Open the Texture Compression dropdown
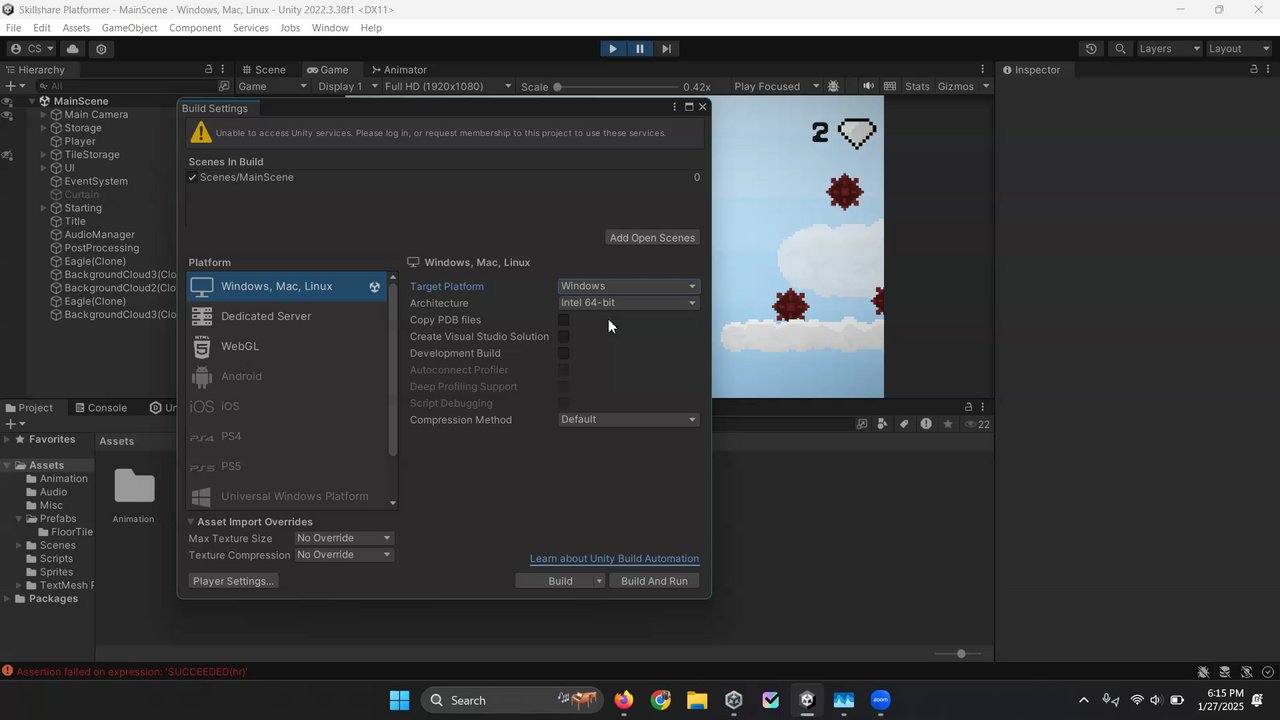The width and height of the screenshot is (1280, 720). coord(344,555)
